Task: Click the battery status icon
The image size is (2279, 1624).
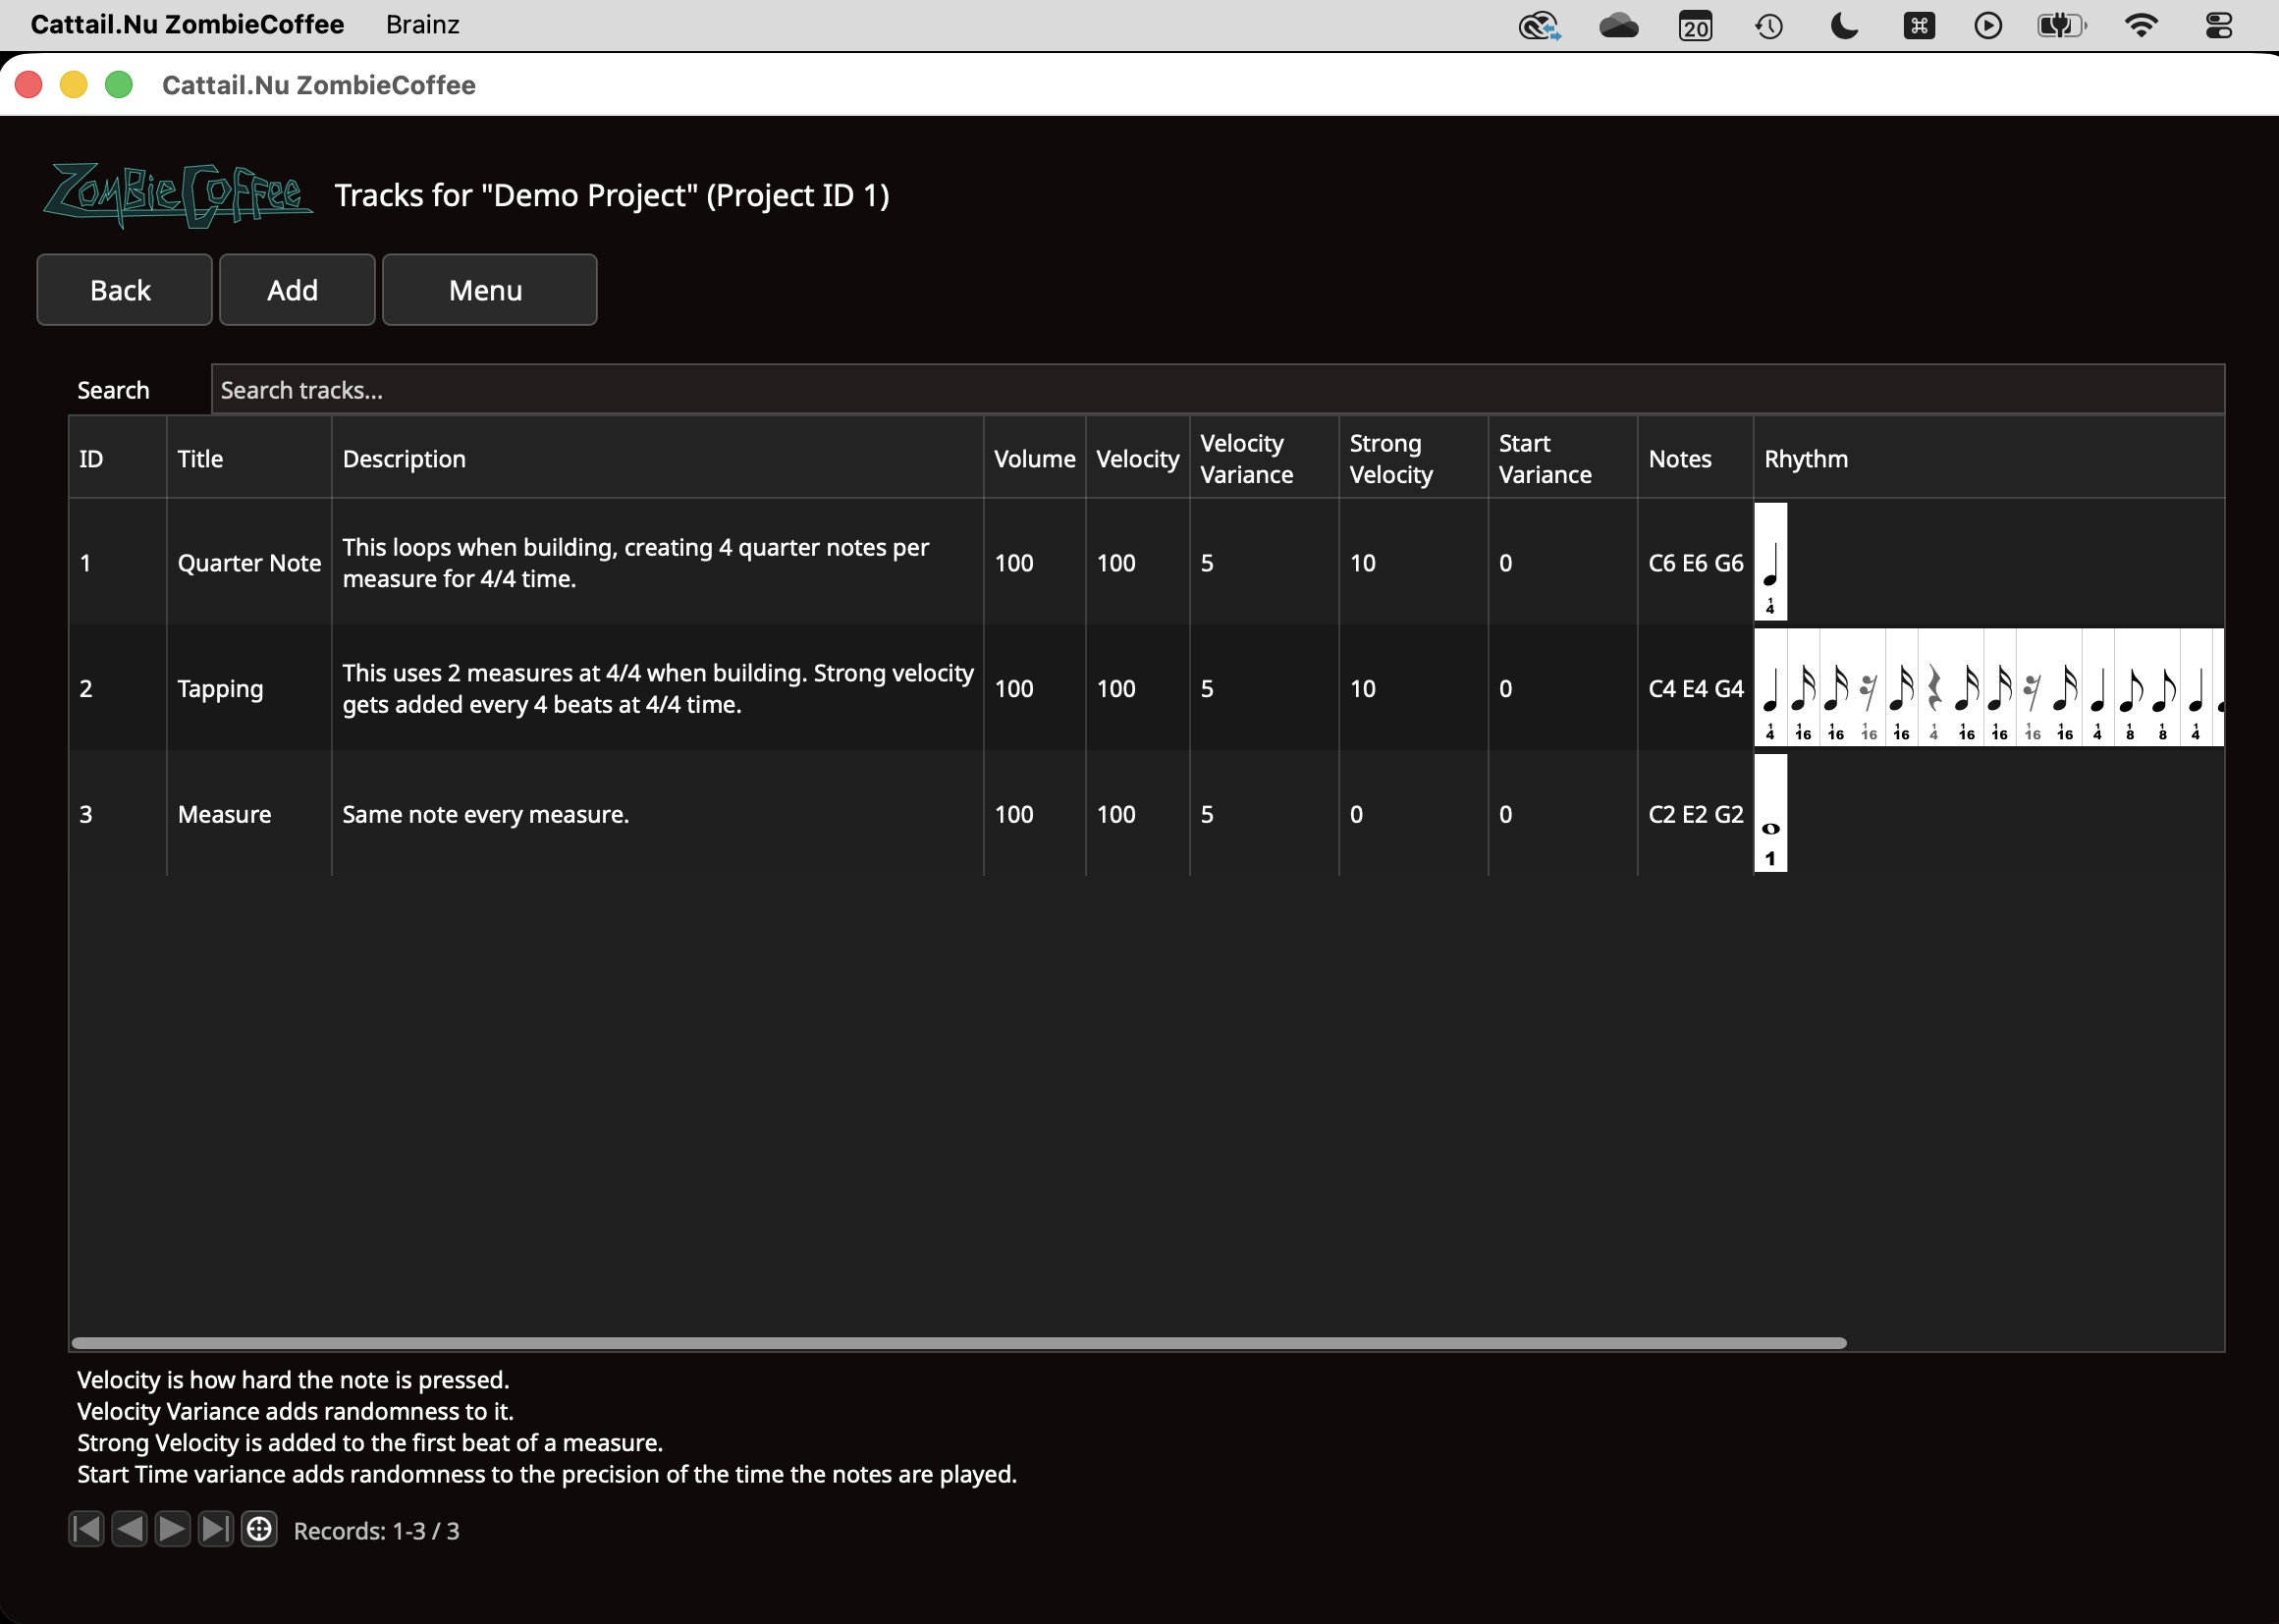Action: [2062, 25]
